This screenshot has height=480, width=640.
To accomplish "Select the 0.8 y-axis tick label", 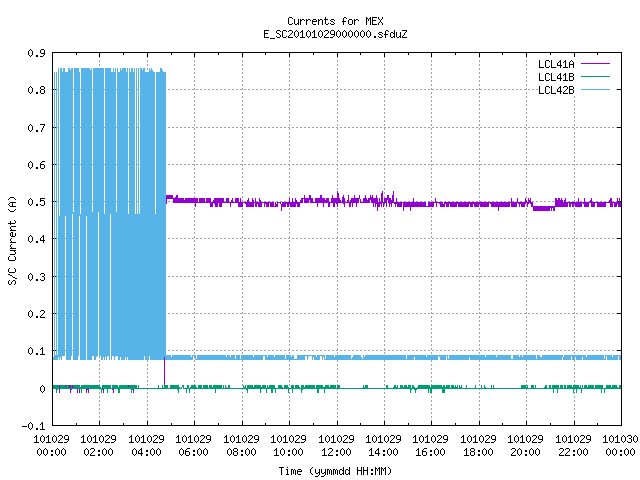I will [x=36, y=90].
